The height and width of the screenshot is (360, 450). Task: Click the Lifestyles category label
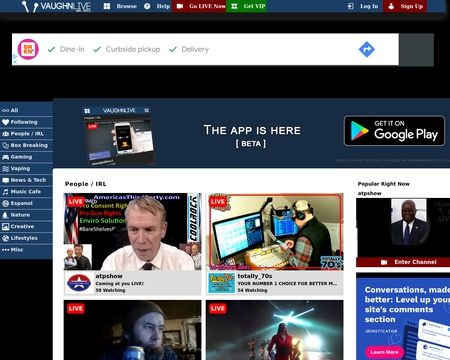tap(24, 238)
